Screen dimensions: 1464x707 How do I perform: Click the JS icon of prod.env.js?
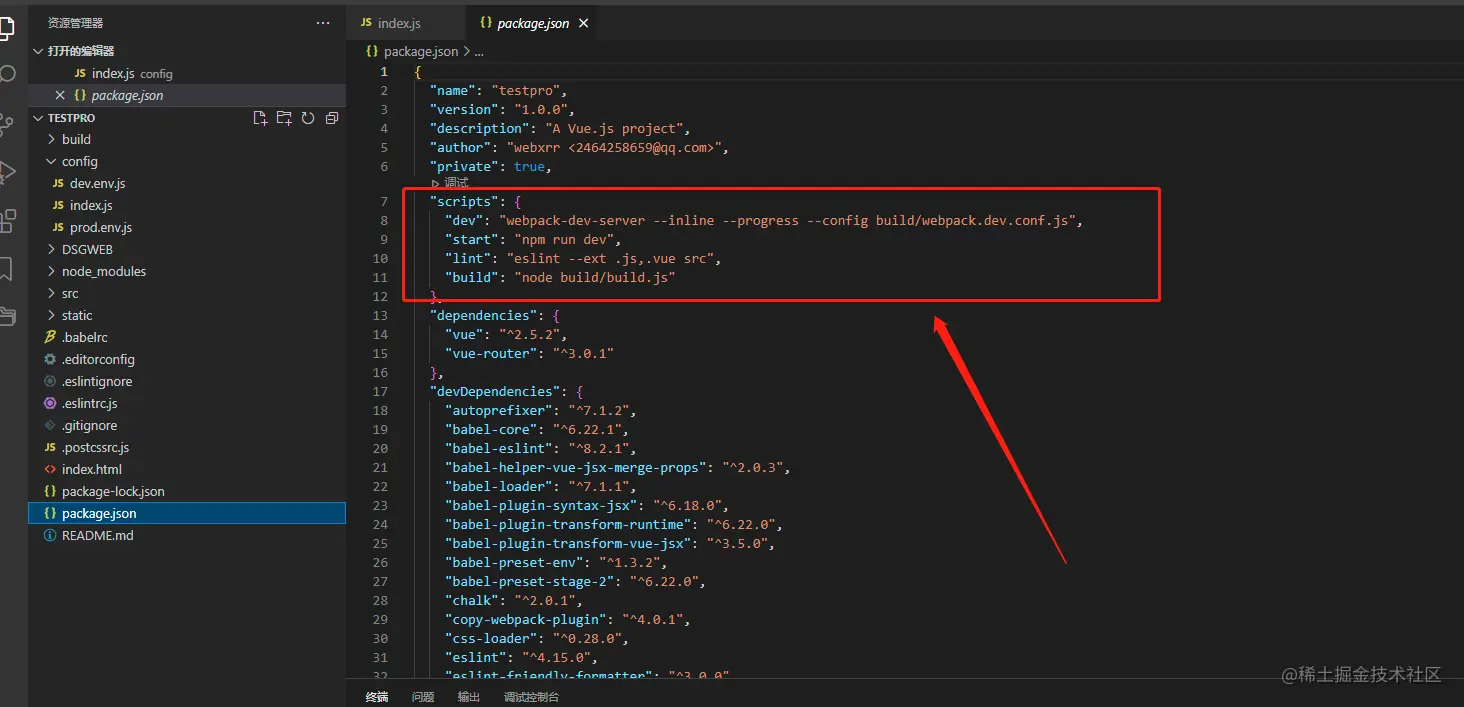tap(58, 228)
